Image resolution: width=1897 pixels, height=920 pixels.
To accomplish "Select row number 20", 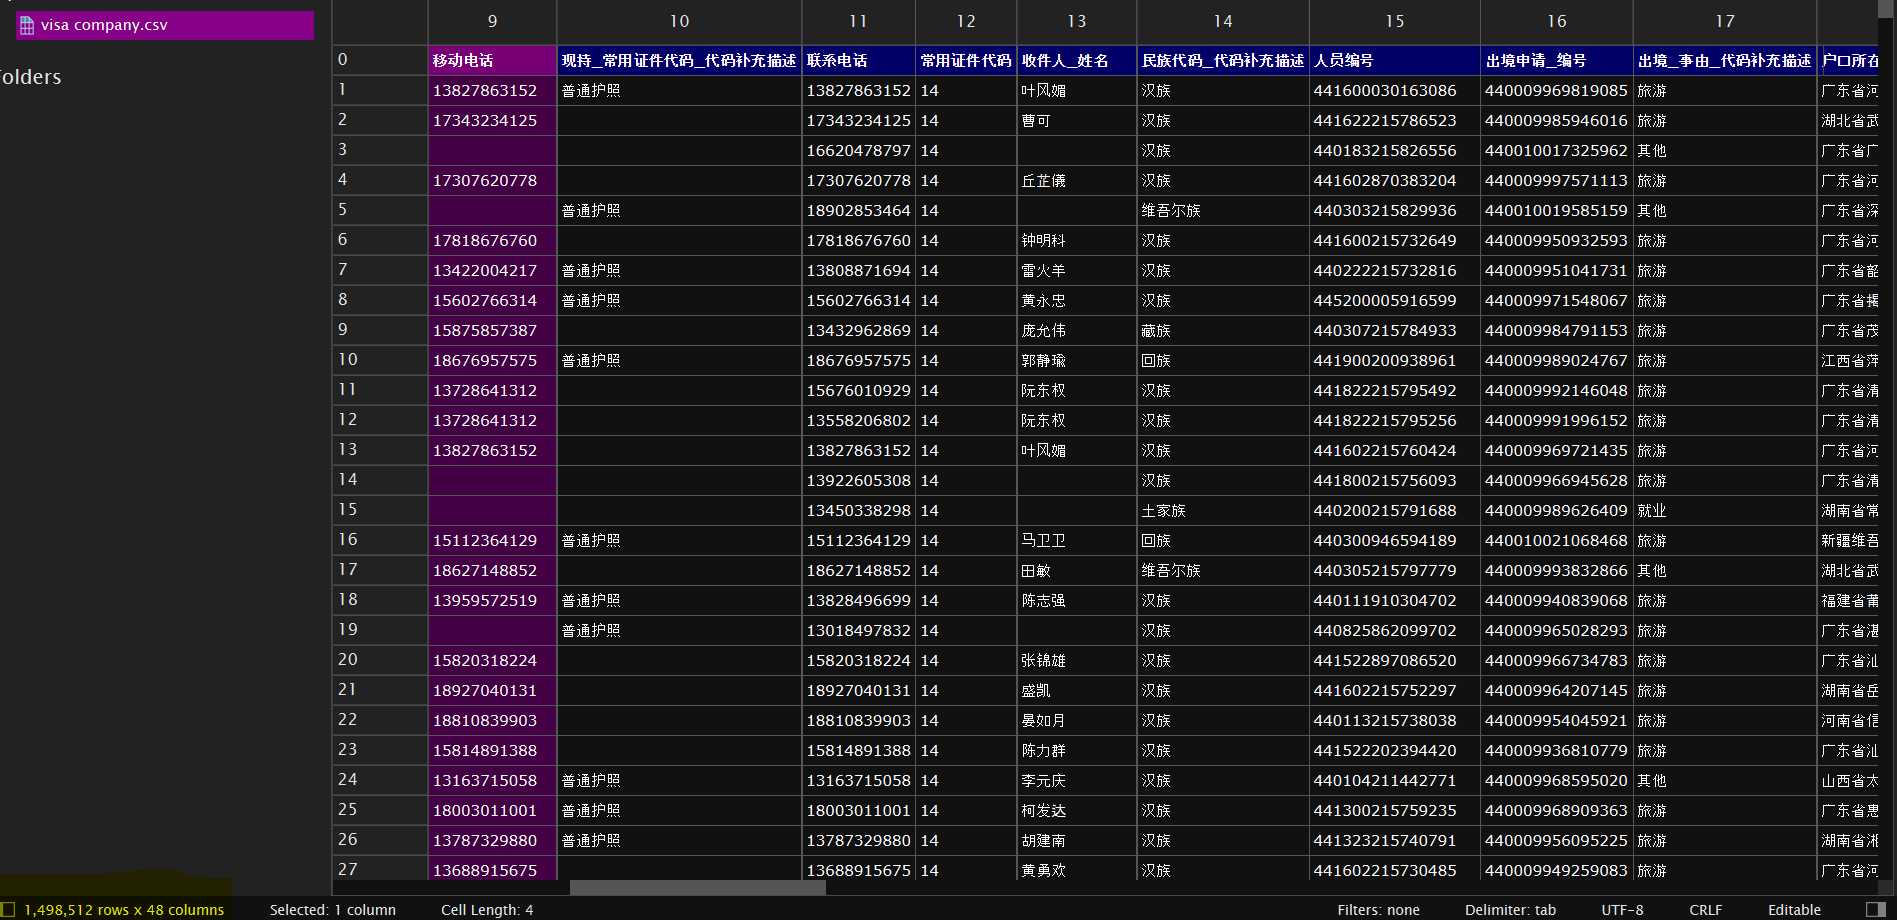I will (380, 660).
